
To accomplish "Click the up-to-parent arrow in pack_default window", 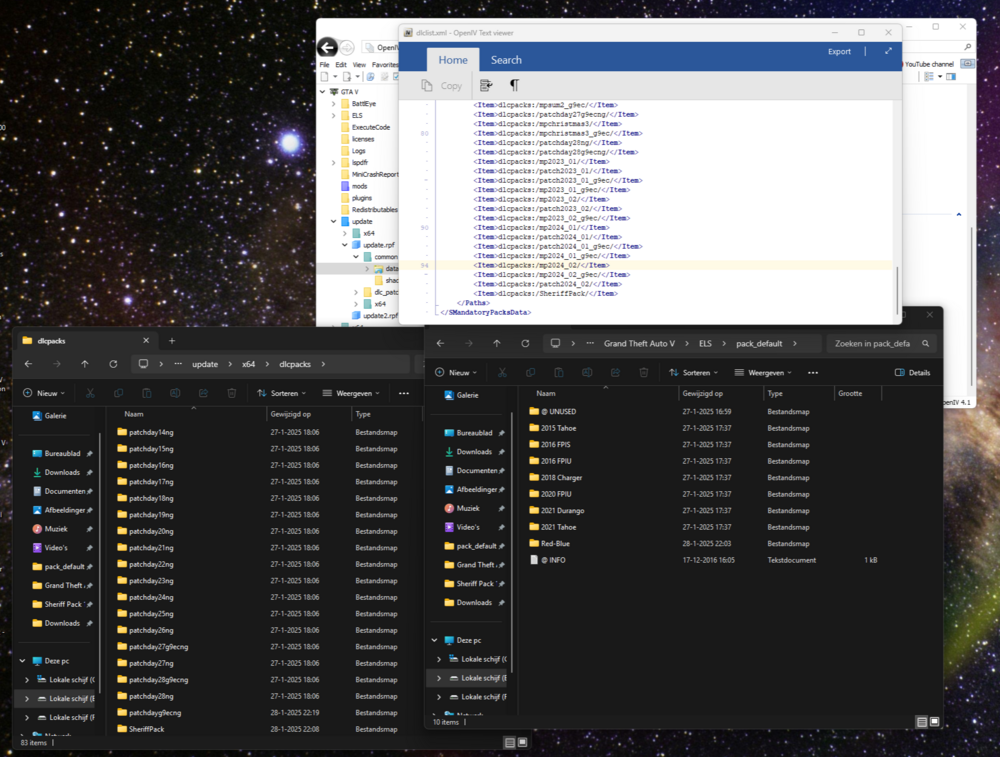I will click(499, 343).
